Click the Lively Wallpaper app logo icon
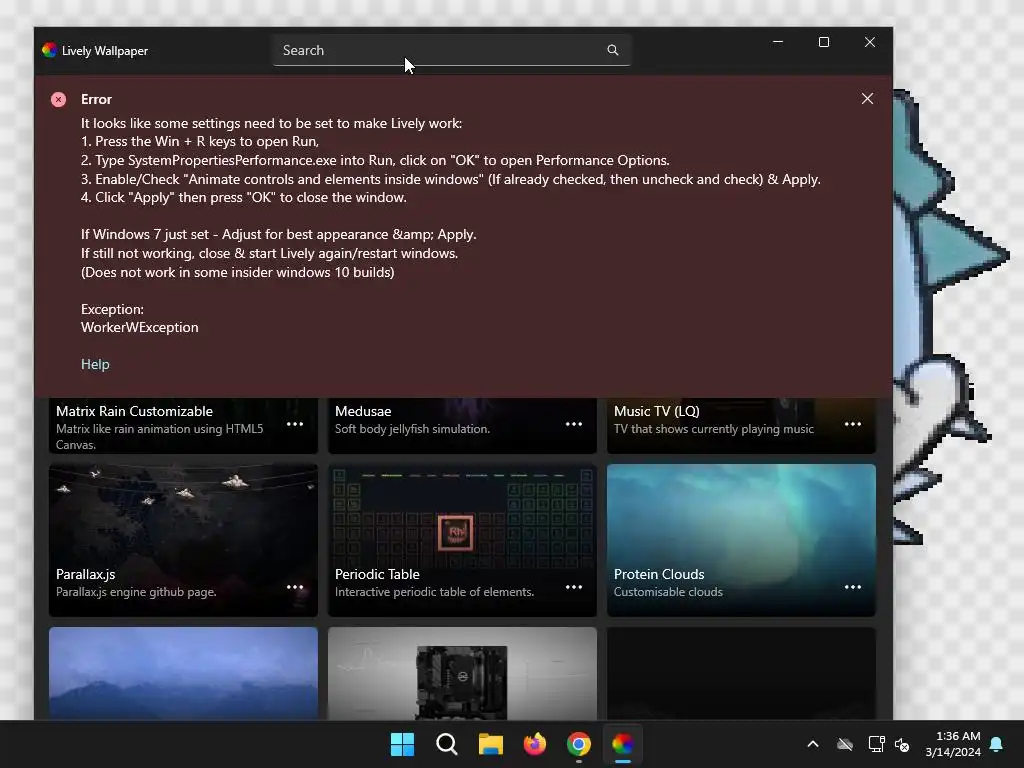Image resolution: width=1024 pixels, height=768 pixels. click(50, 50)
